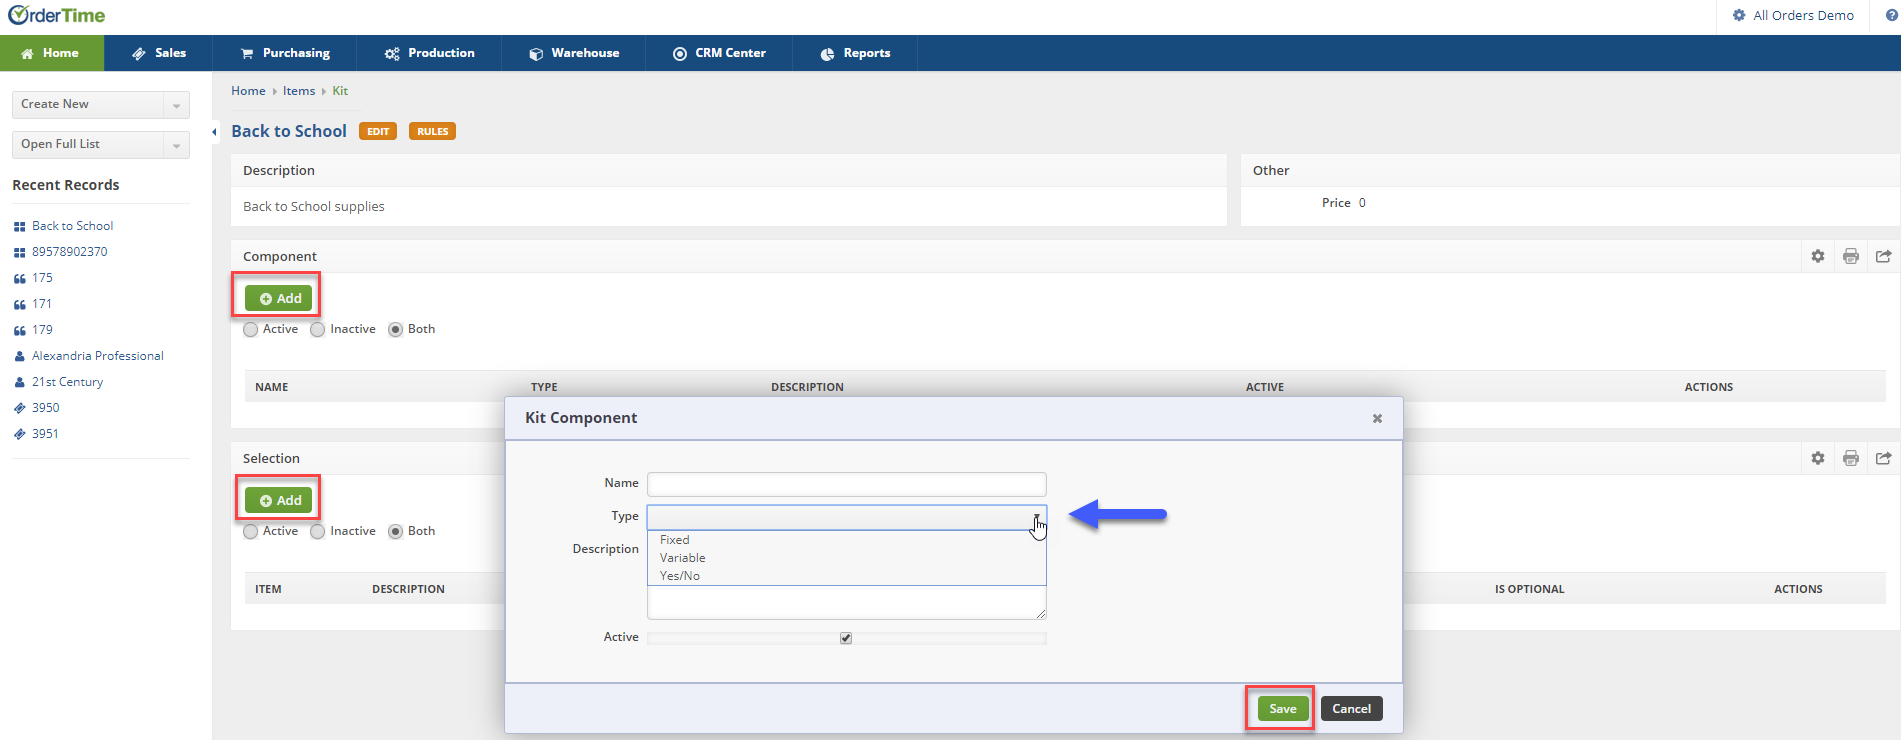Viewport: 1901px width, 740px height.
Task: Open recent record Alexandria Professional
Action: coord(98,356)
